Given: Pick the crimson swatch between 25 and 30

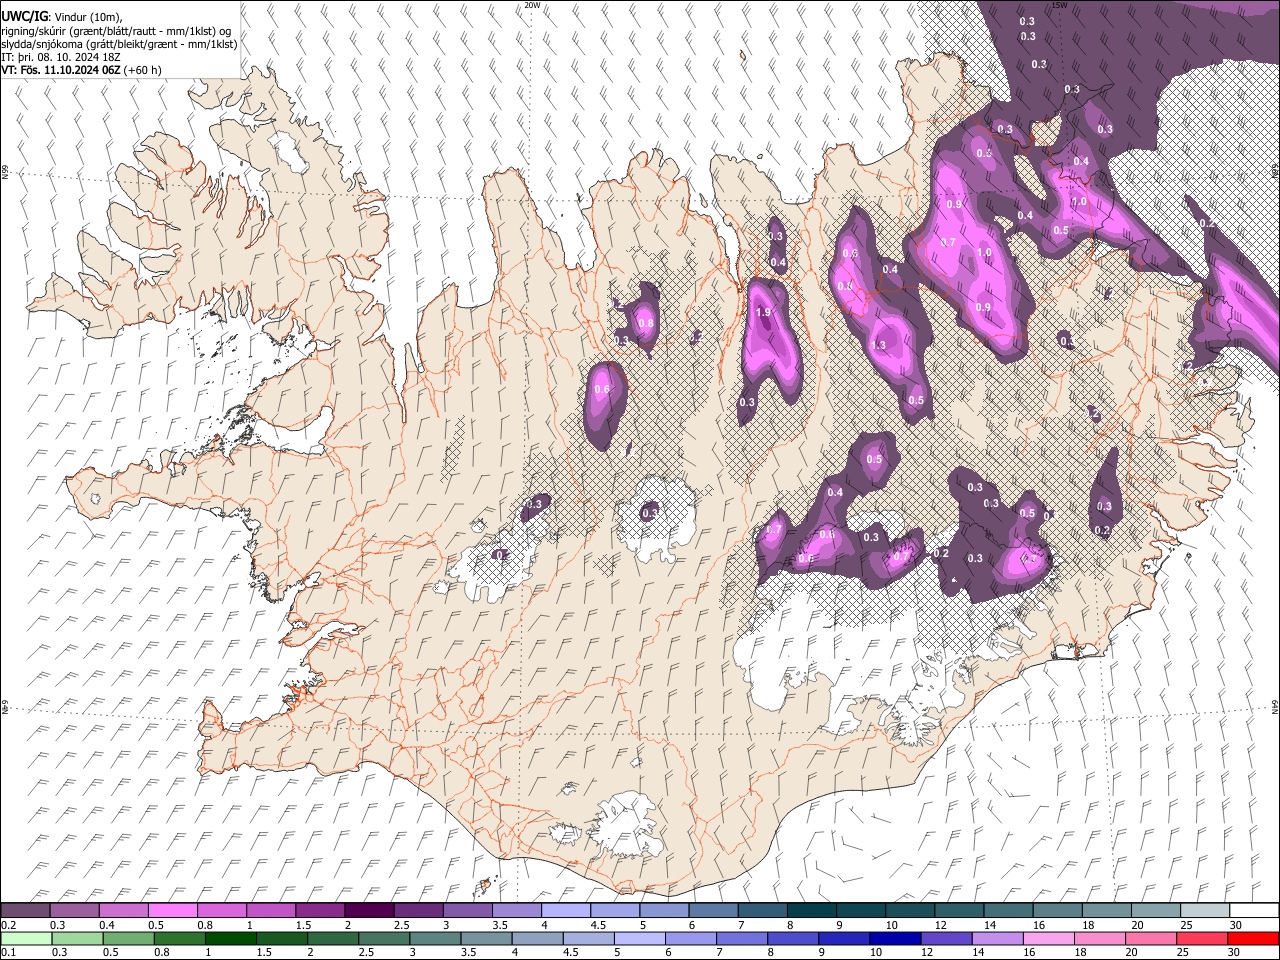Looking at the screenshot, I should pyautogui.click(x=1202, y=938).
